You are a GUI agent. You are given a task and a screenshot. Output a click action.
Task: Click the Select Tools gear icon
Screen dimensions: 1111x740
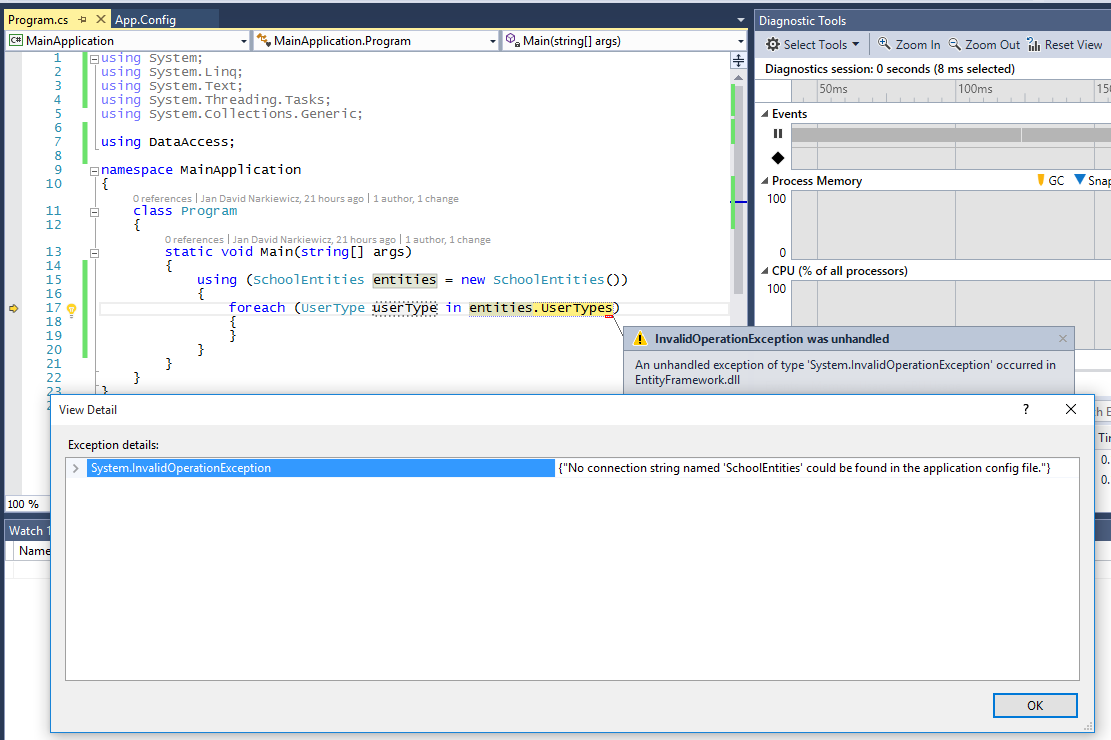coord(772,44)
